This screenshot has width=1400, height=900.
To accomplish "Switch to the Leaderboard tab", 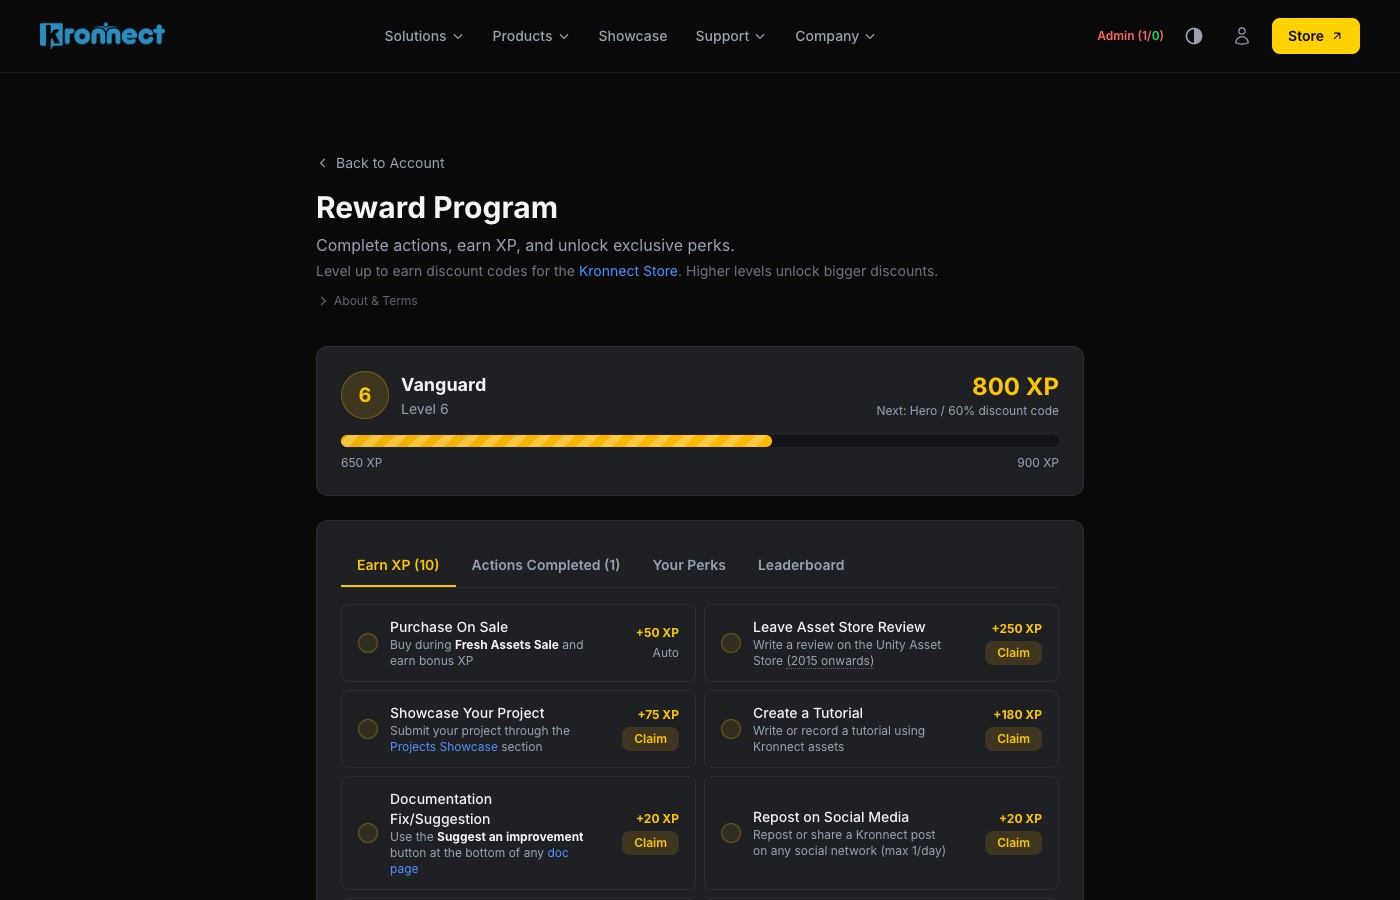I will click(x=801, y=565).
